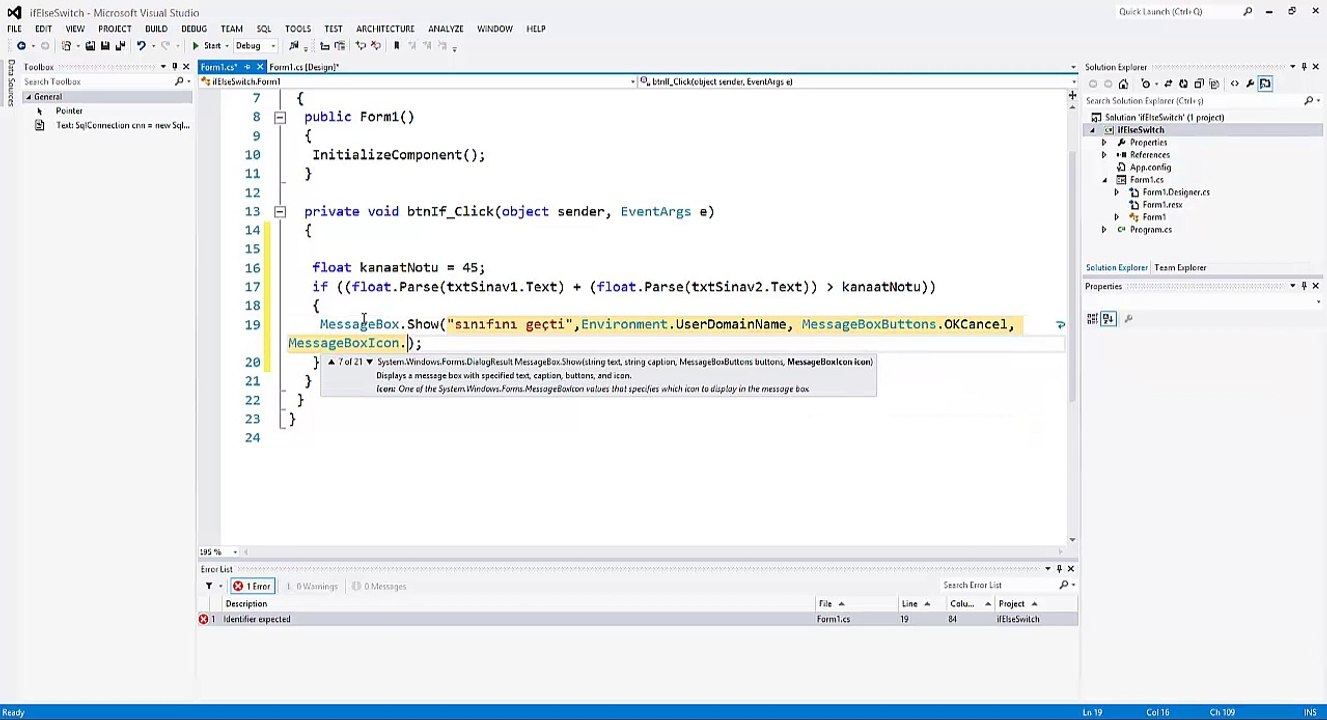Collapse the btnIf_Click method at line 13
Screen dimensions: 1327x720
click(x=280, y=212)
